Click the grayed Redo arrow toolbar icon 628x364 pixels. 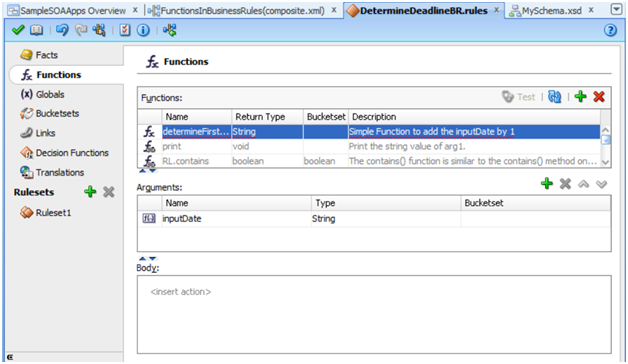pyautogui.click(x=81, y=30)
